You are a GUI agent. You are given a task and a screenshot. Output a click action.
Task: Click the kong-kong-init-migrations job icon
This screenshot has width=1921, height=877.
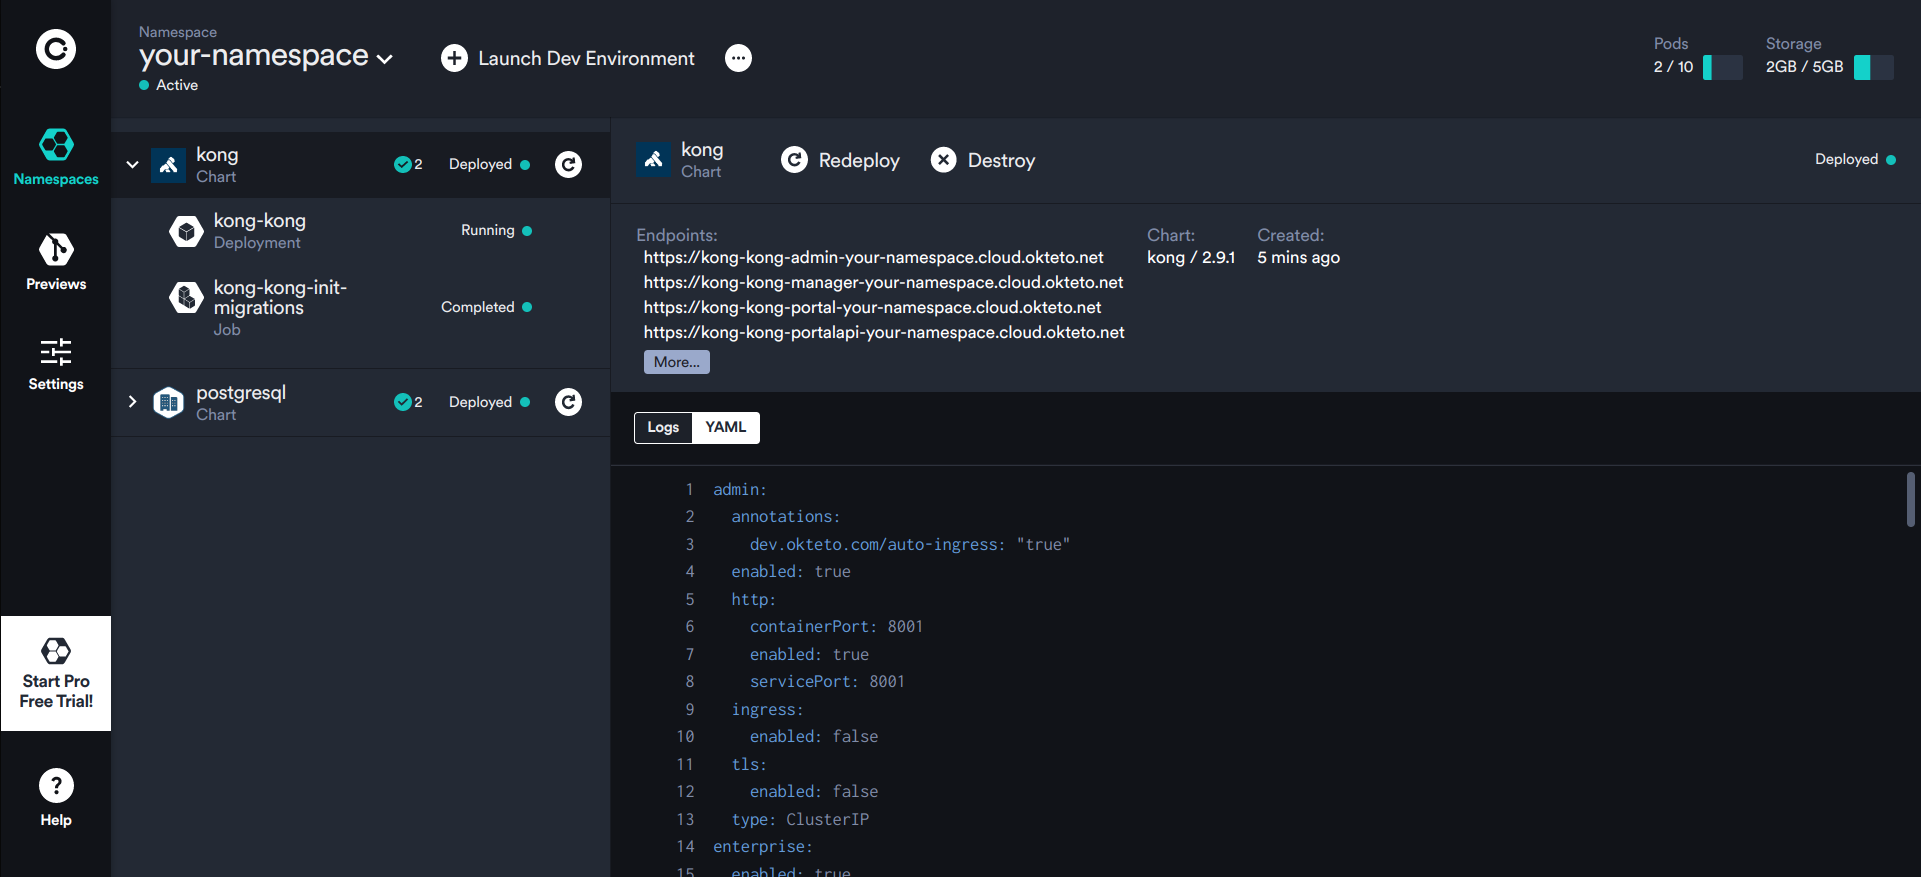point(186,297)
